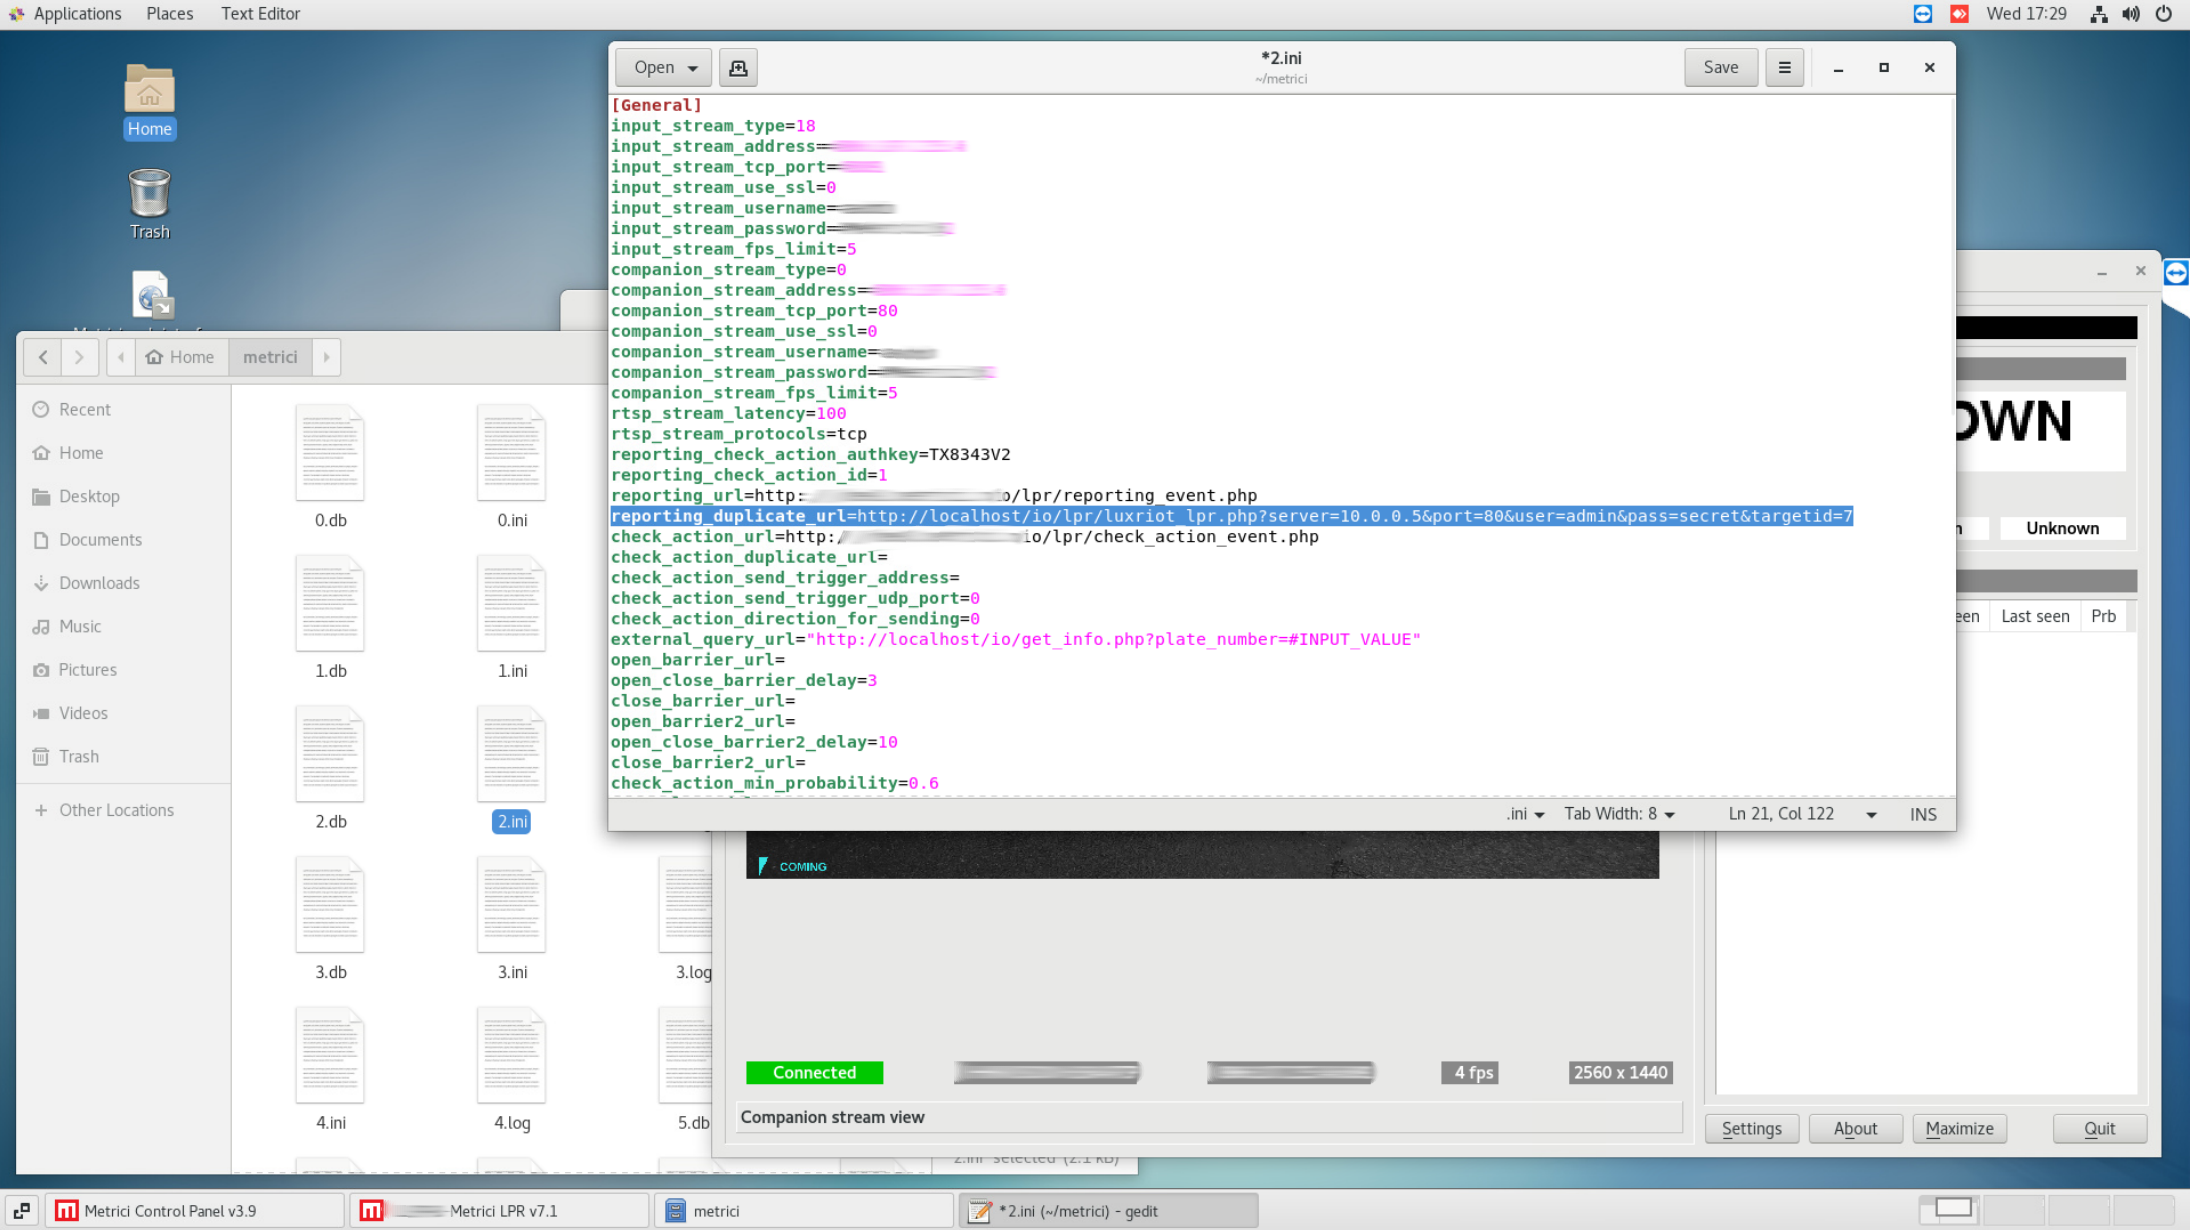
Task: Click the reporting_duplicate_url highlighted line
Action: [1232, 516]
